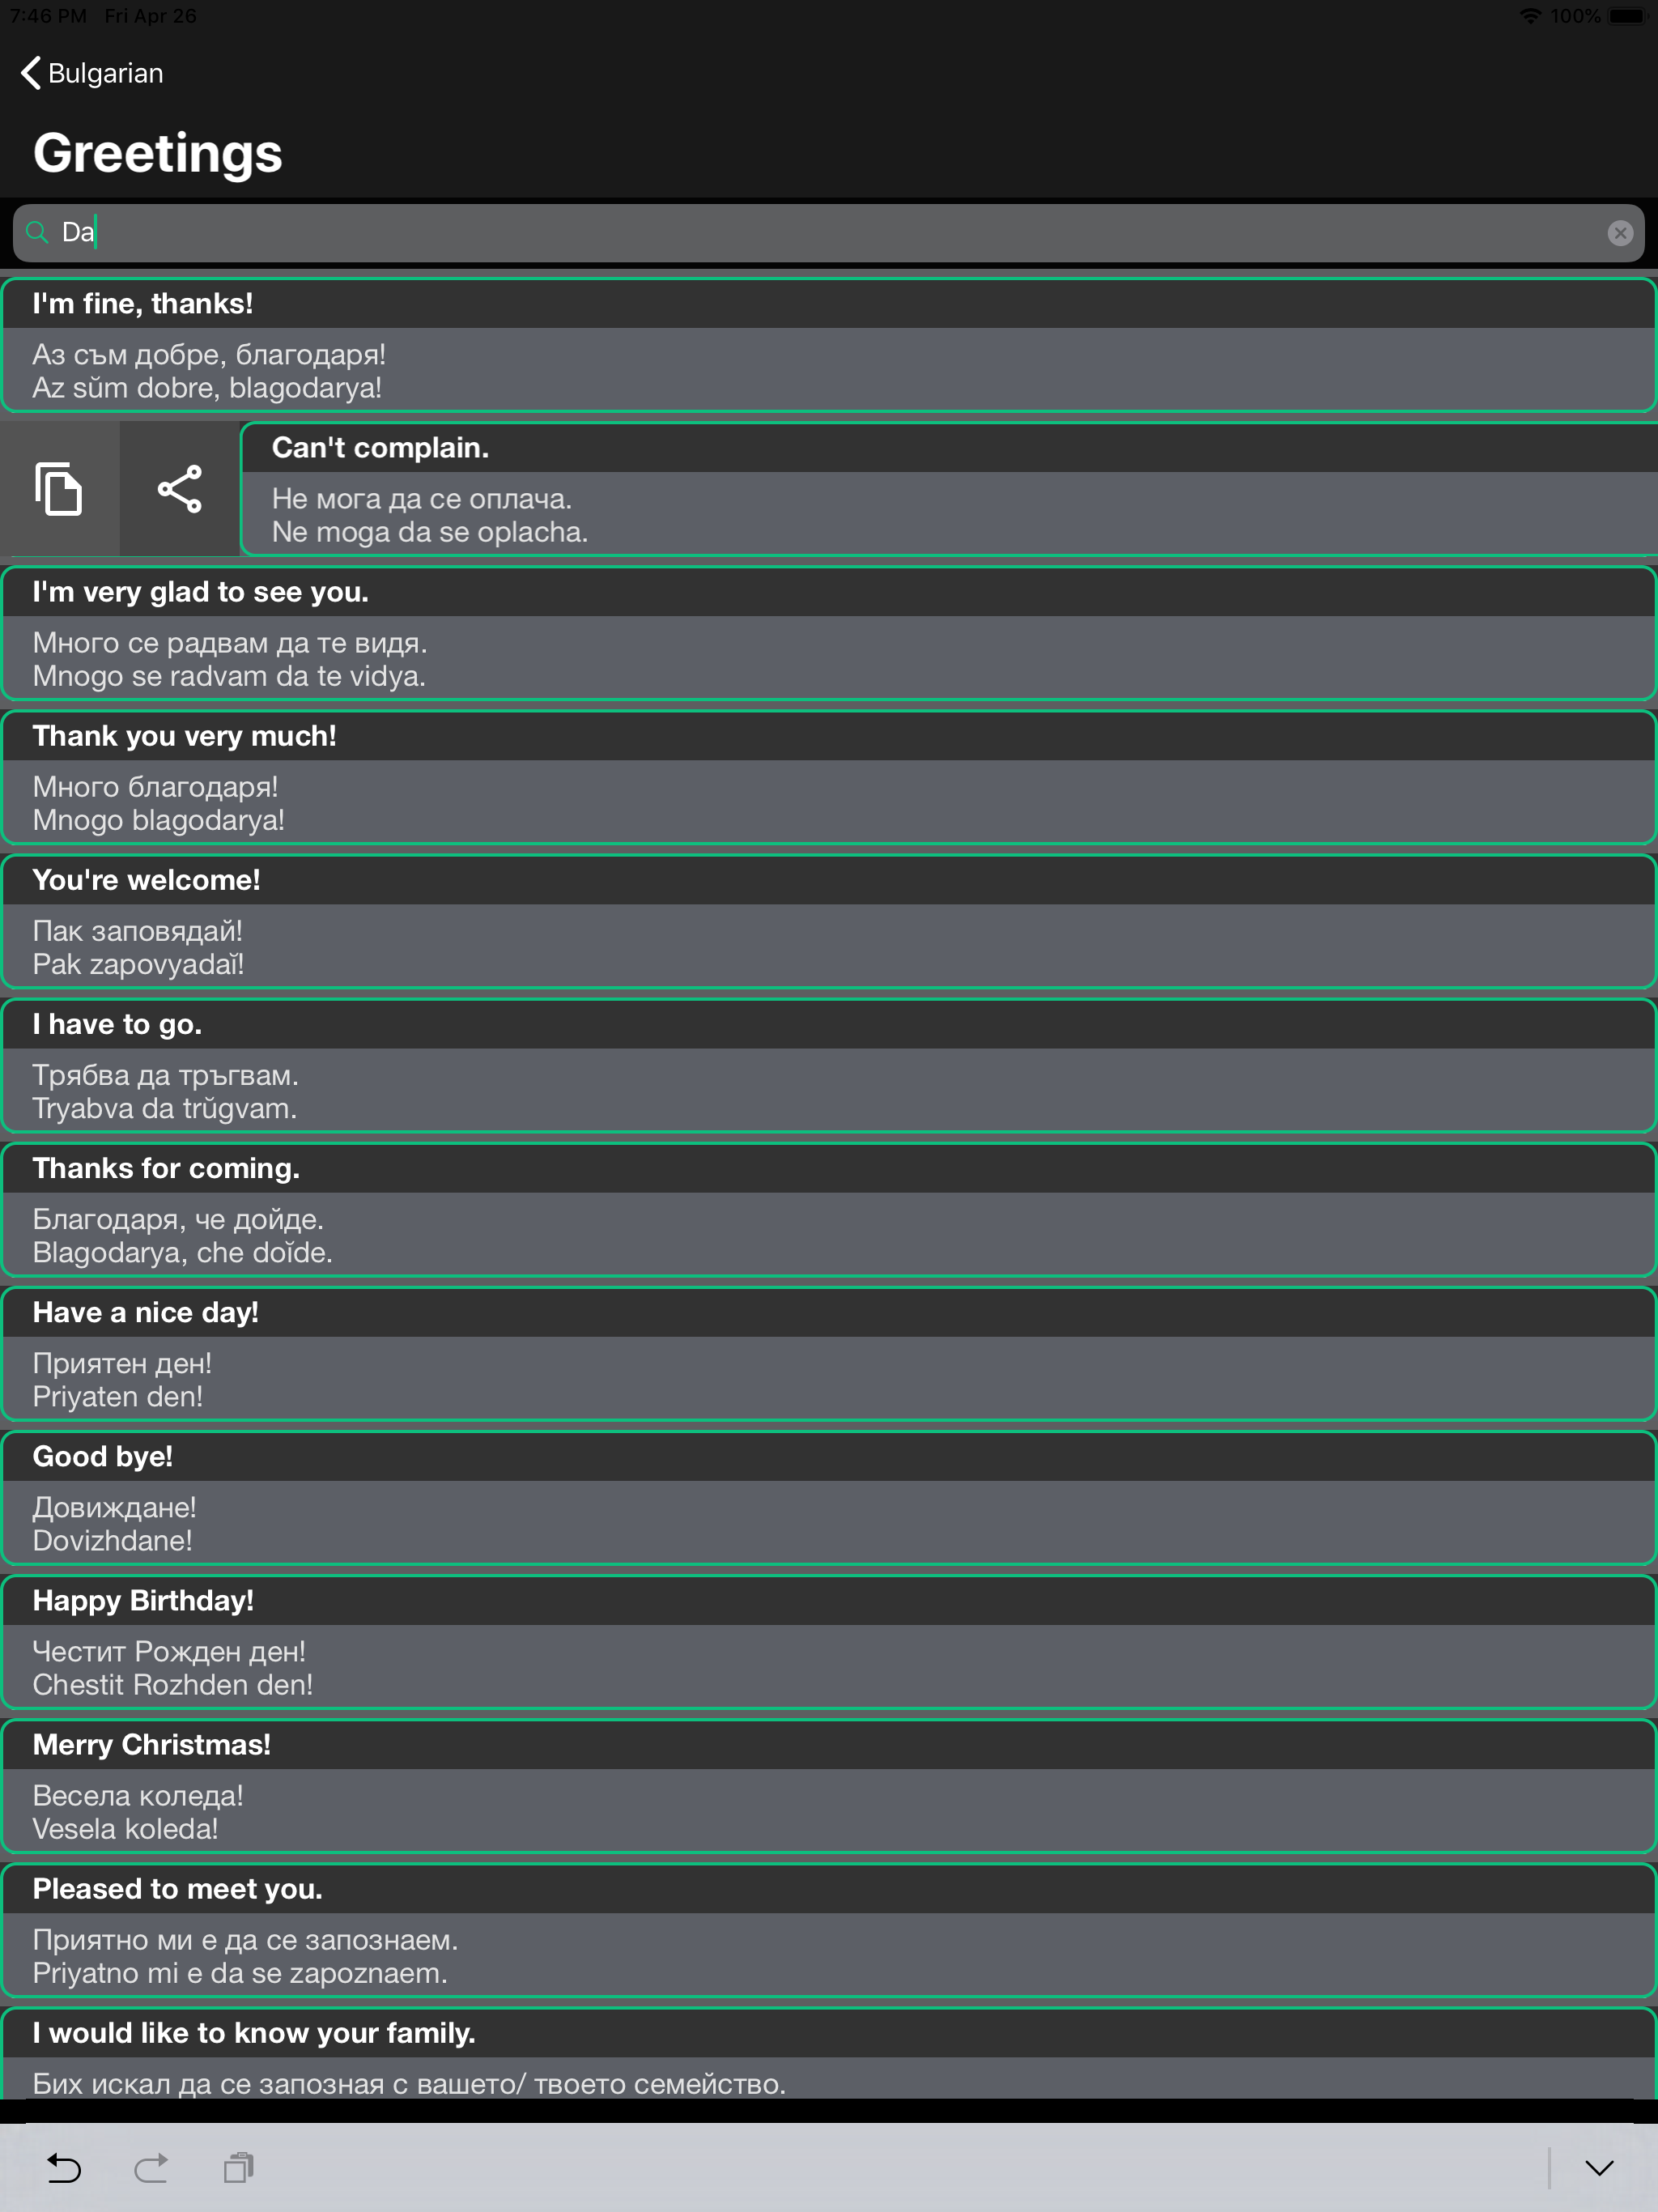Select the "I have to go." phrase
1658x2212 pixels.
click(828, 1065)
